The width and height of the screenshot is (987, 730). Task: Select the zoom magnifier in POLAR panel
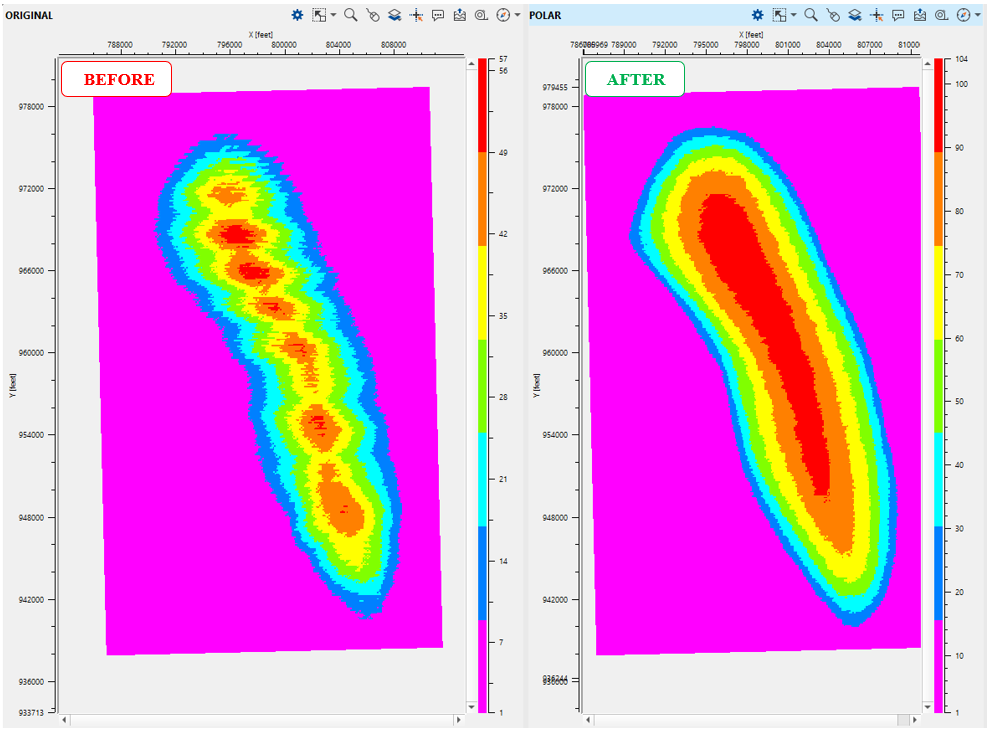pyautogui.click(x=811, y=15)
